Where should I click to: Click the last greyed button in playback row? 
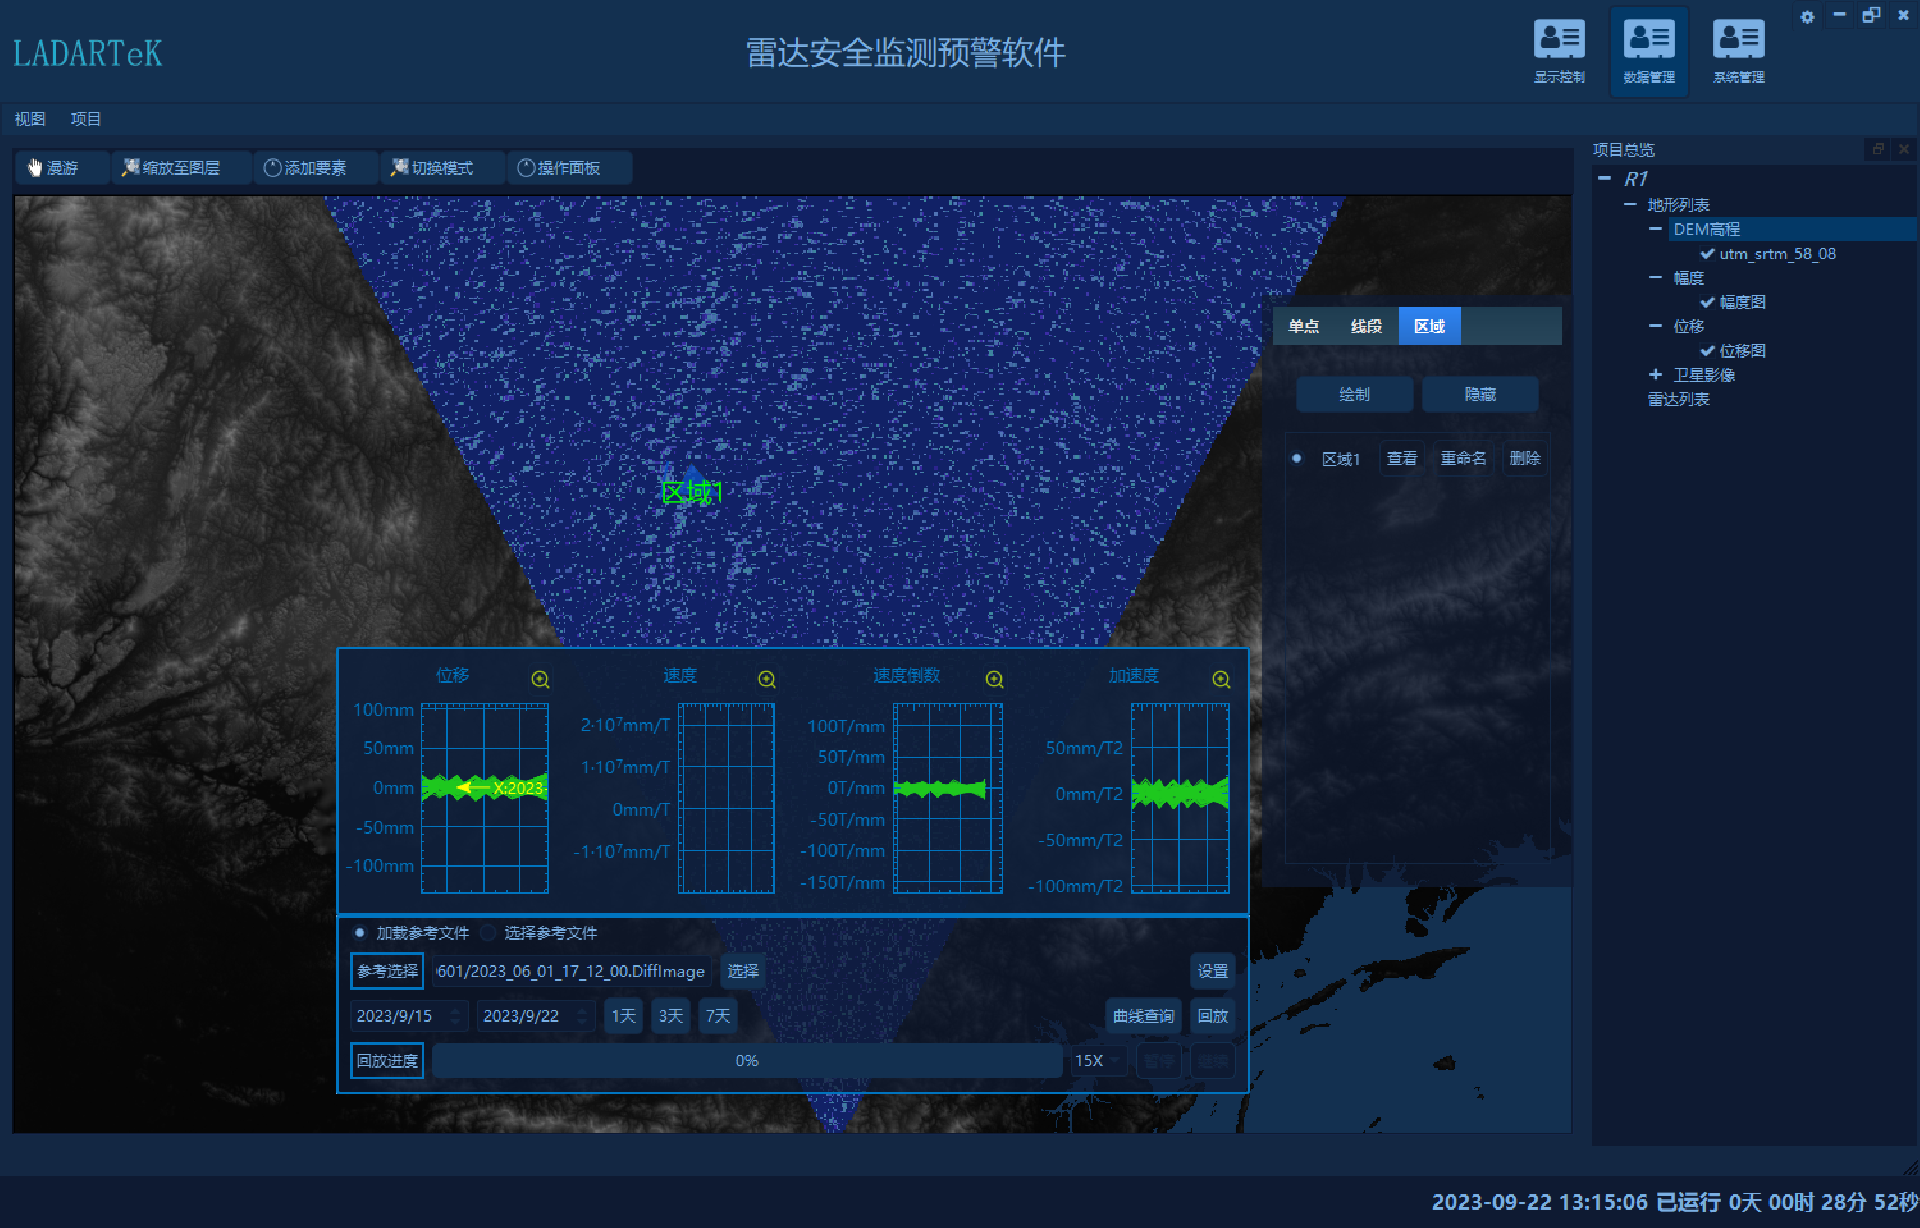(x=1213, y=1061)
